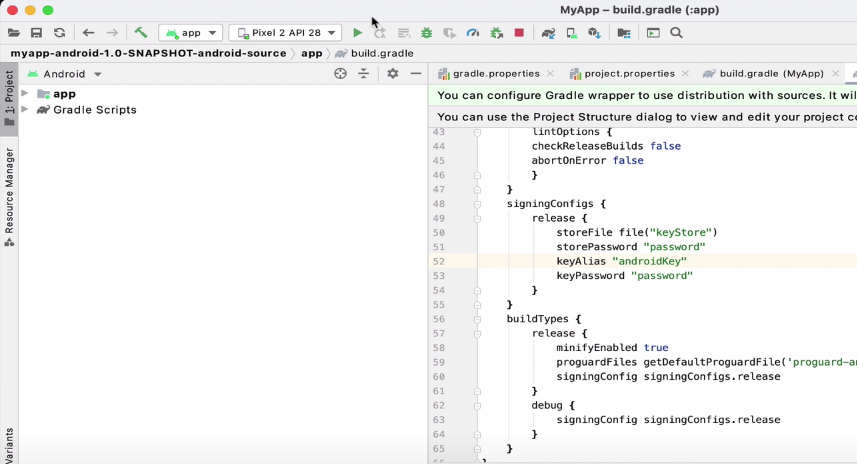857x464 pixels.
Task: Open the Android project view dropdown
Action: click(64, 74)
